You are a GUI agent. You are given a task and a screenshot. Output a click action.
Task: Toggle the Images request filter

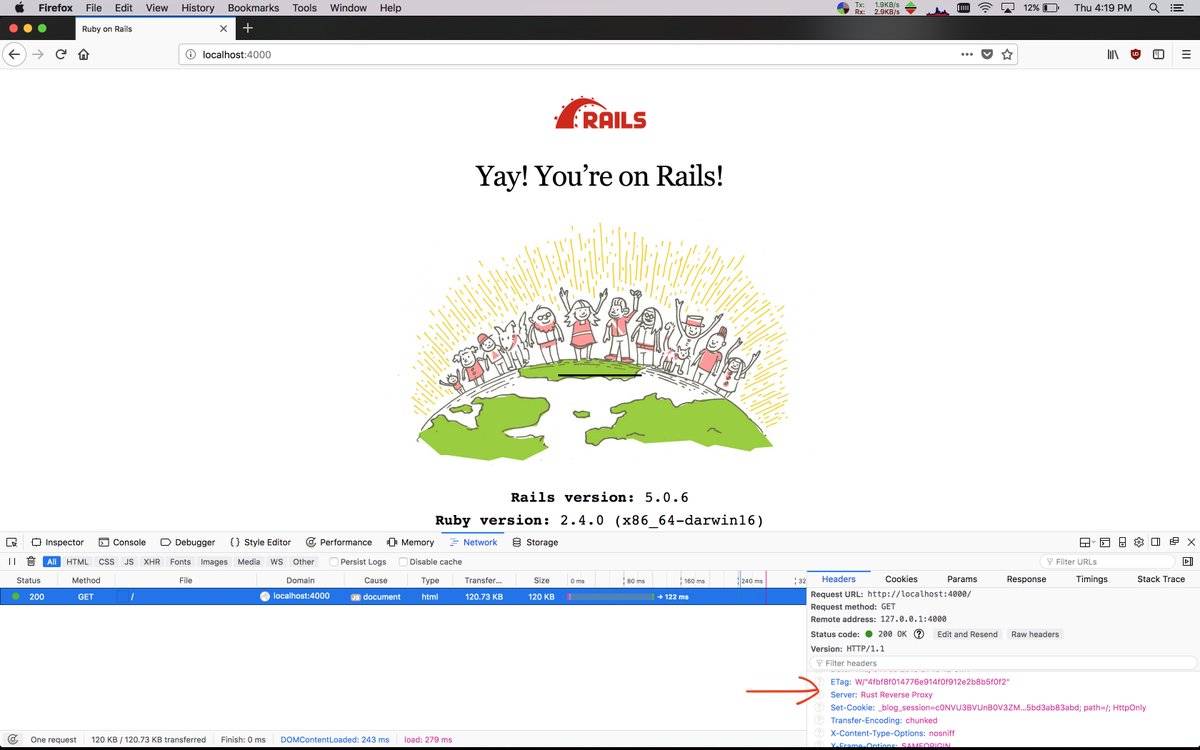tap(214, 562)
